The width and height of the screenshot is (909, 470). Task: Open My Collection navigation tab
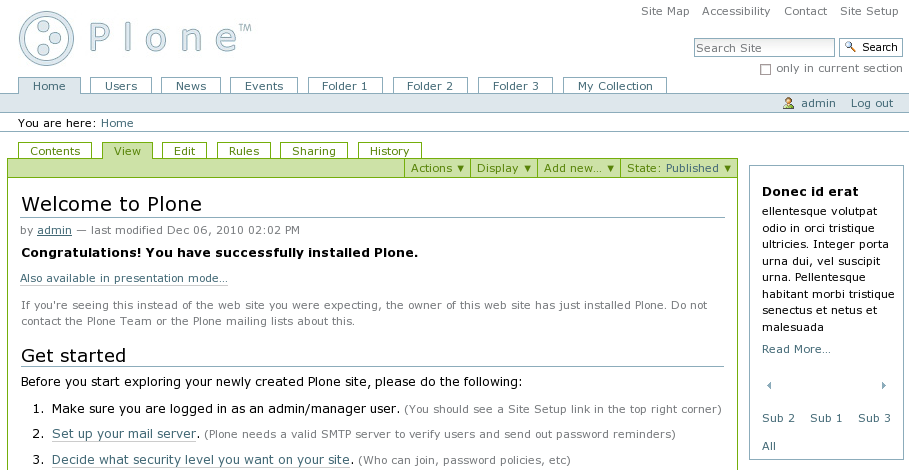615,86
